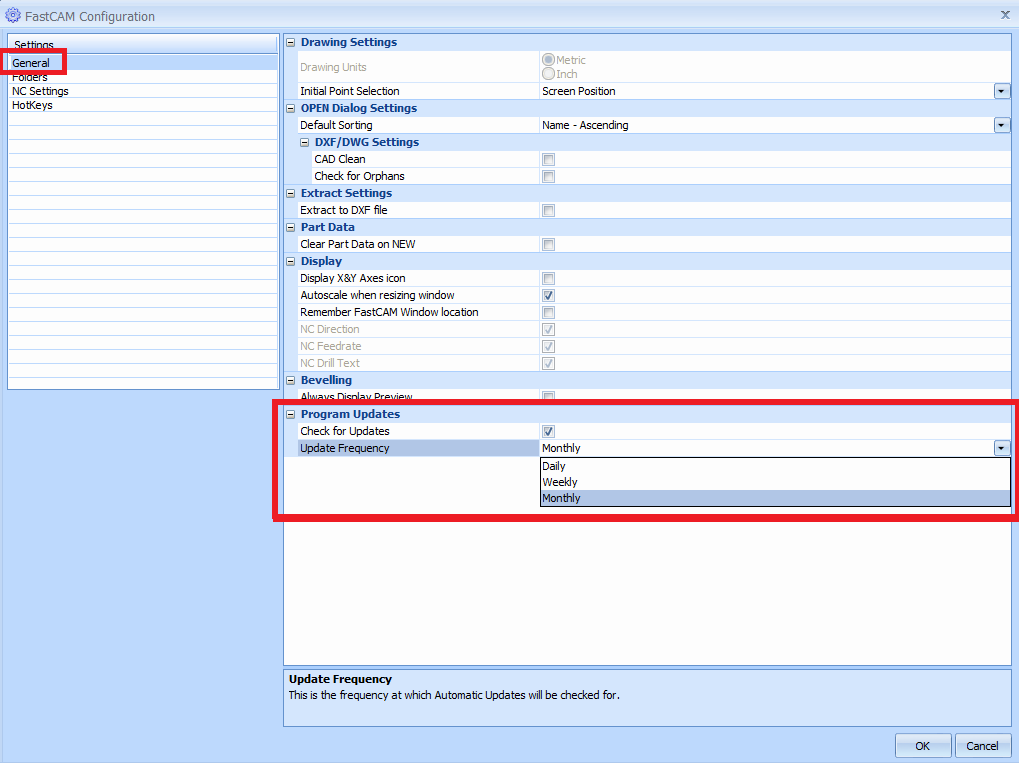The image size is (1019, 763).
Task: Choose Monthly from the frequency list
Action: [775, 498]
